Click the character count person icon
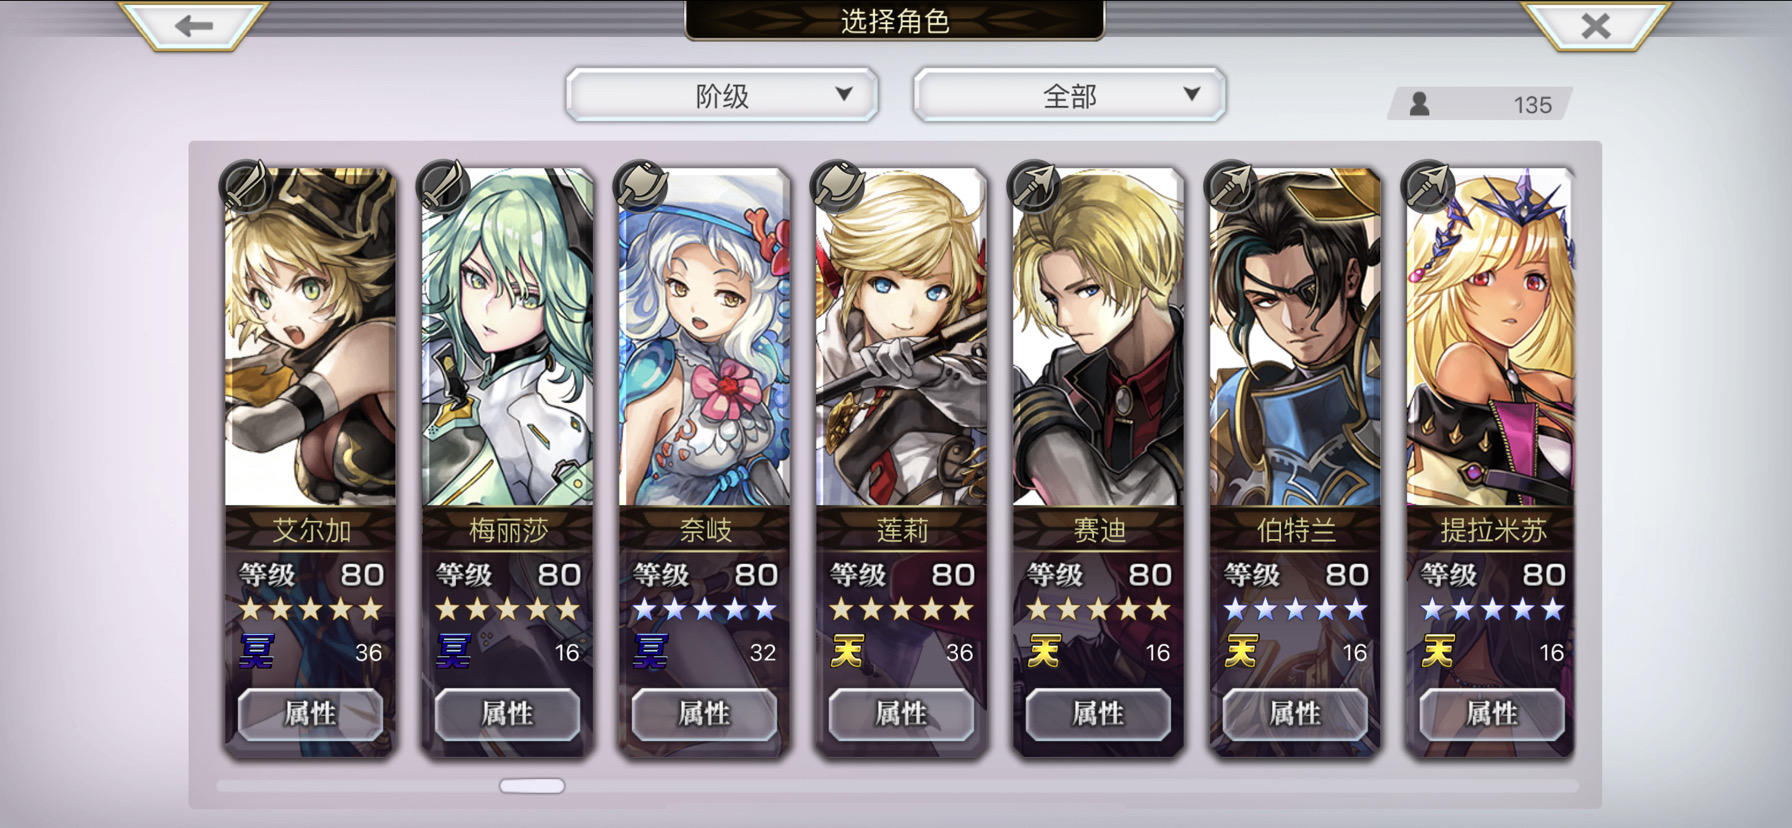 point(1419,104)
